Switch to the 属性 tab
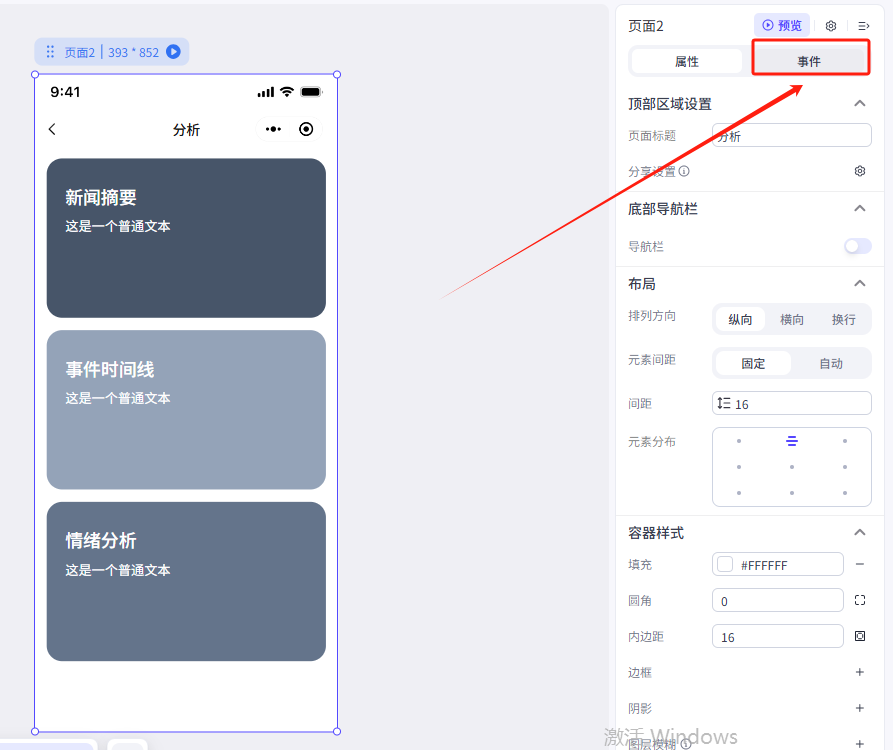 point(687,62)
